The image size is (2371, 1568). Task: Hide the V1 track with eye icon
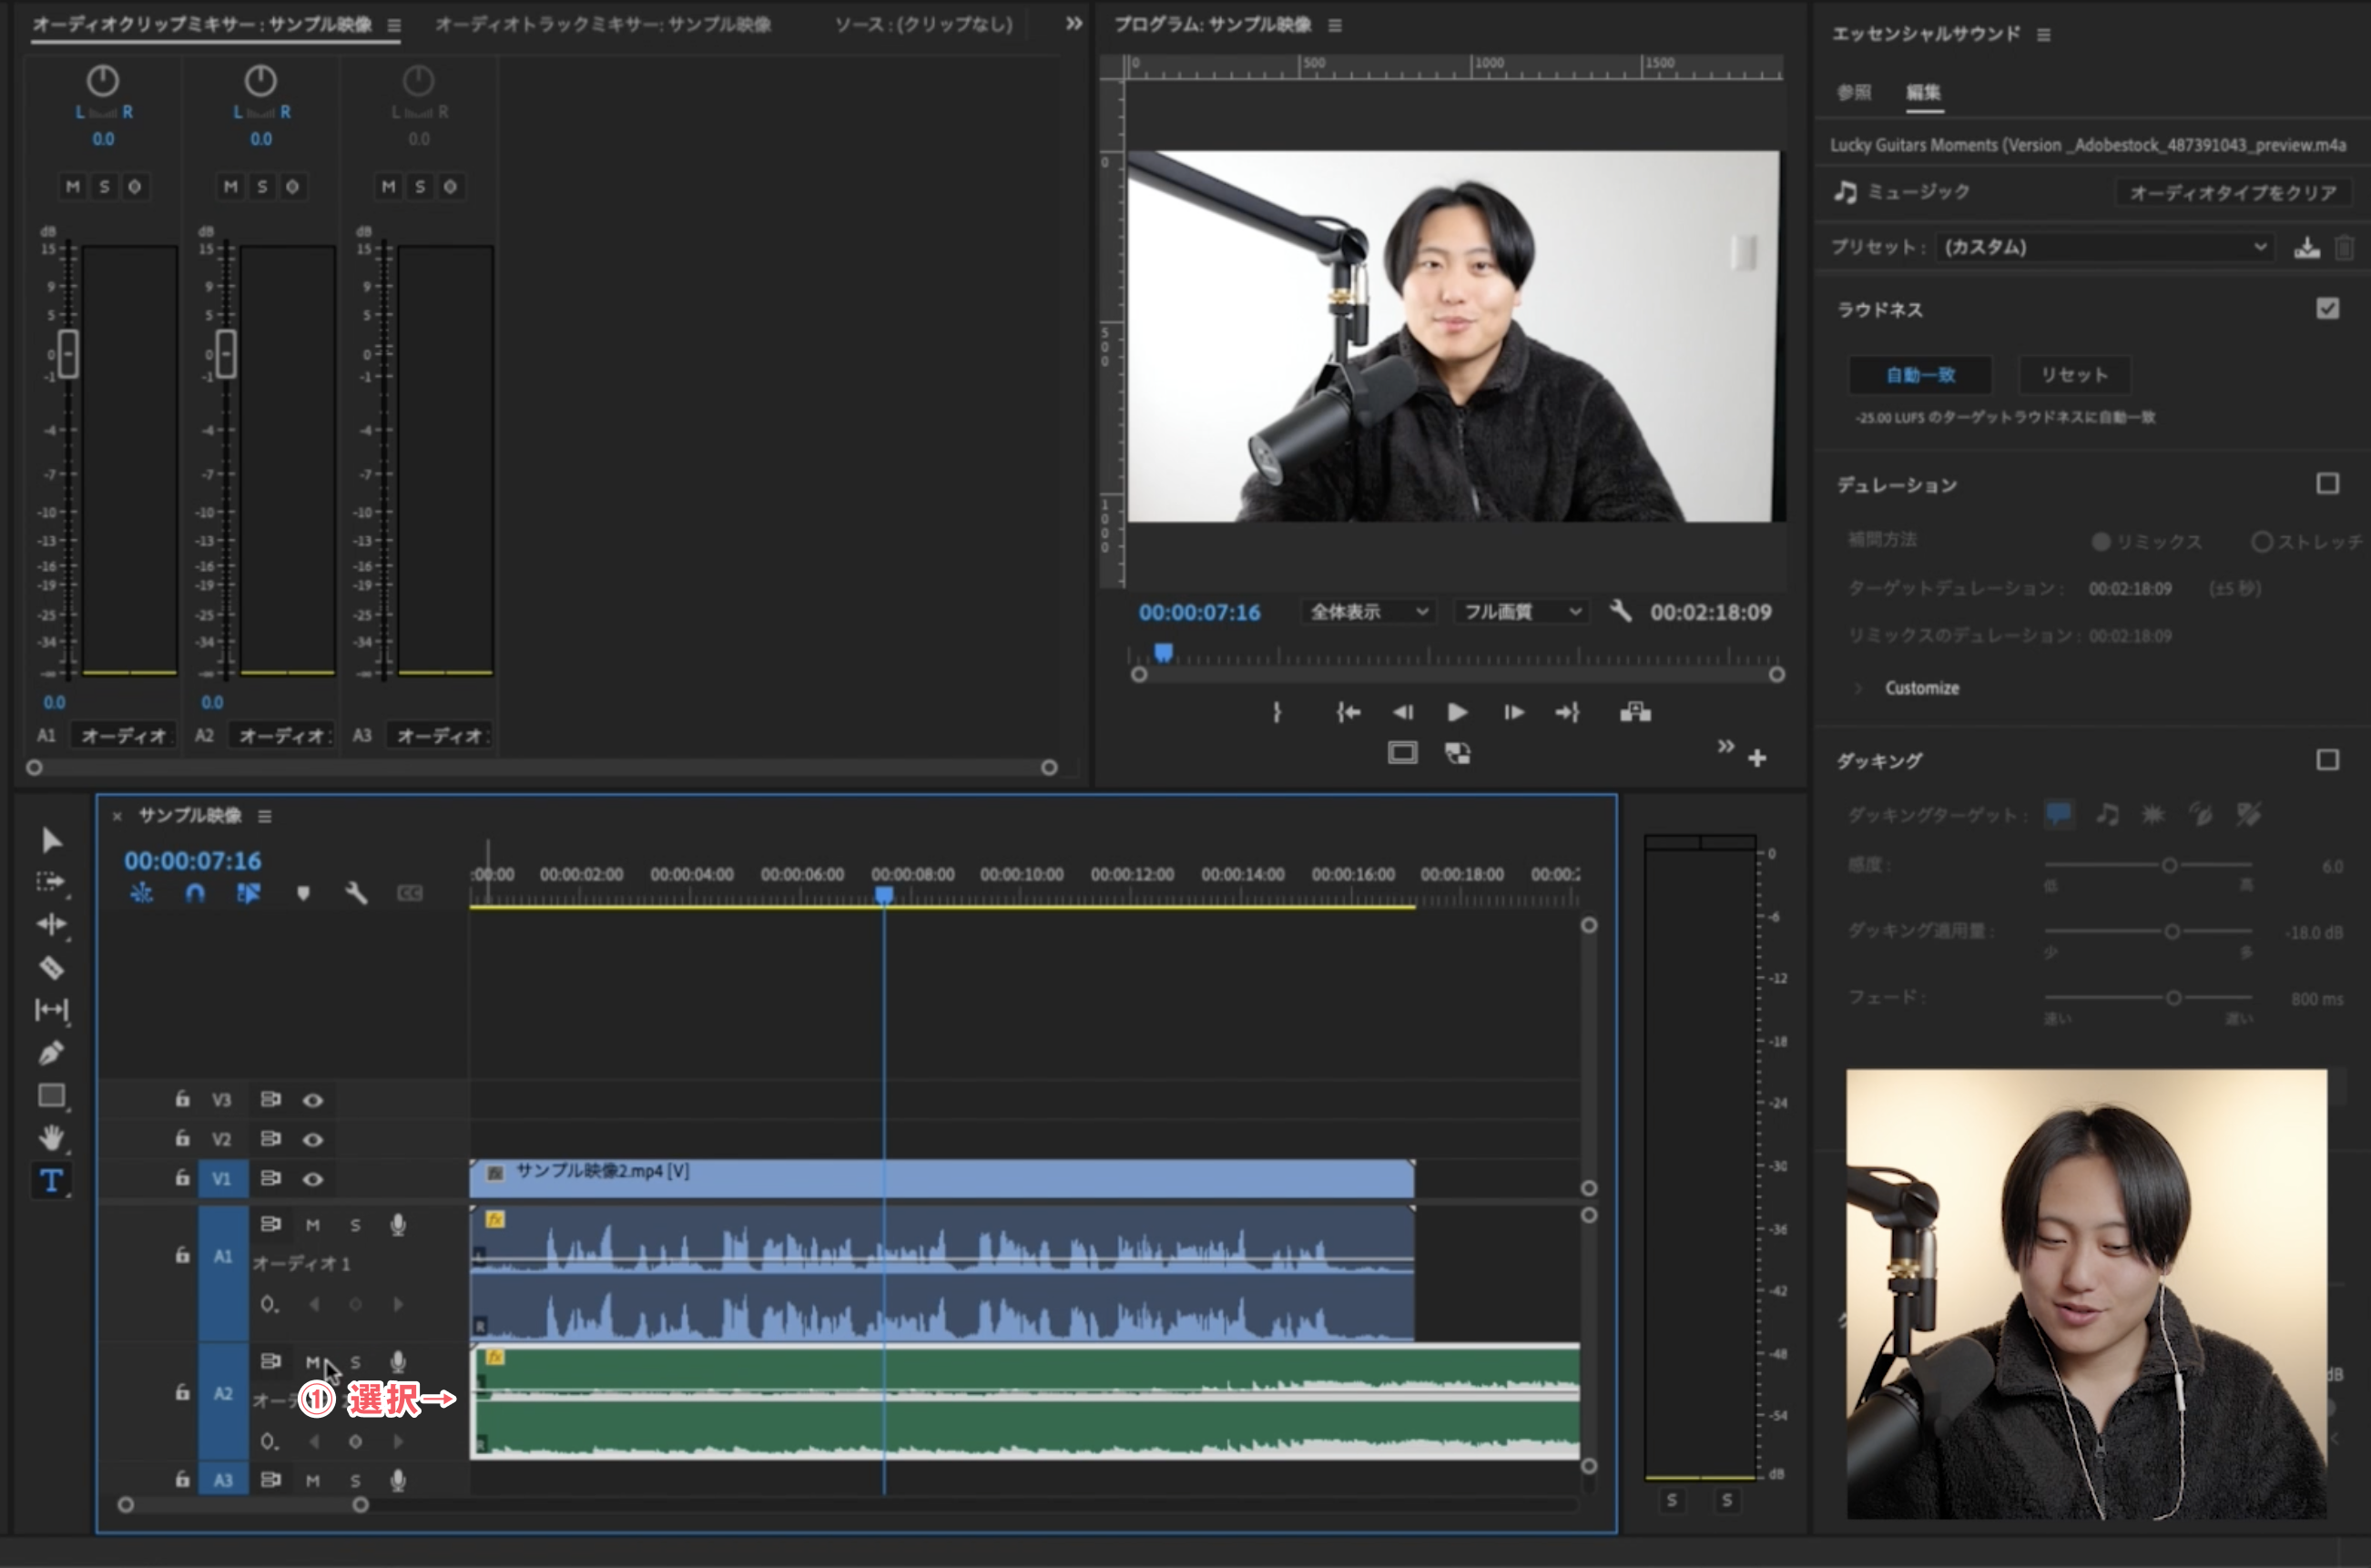click(313, 1179)
